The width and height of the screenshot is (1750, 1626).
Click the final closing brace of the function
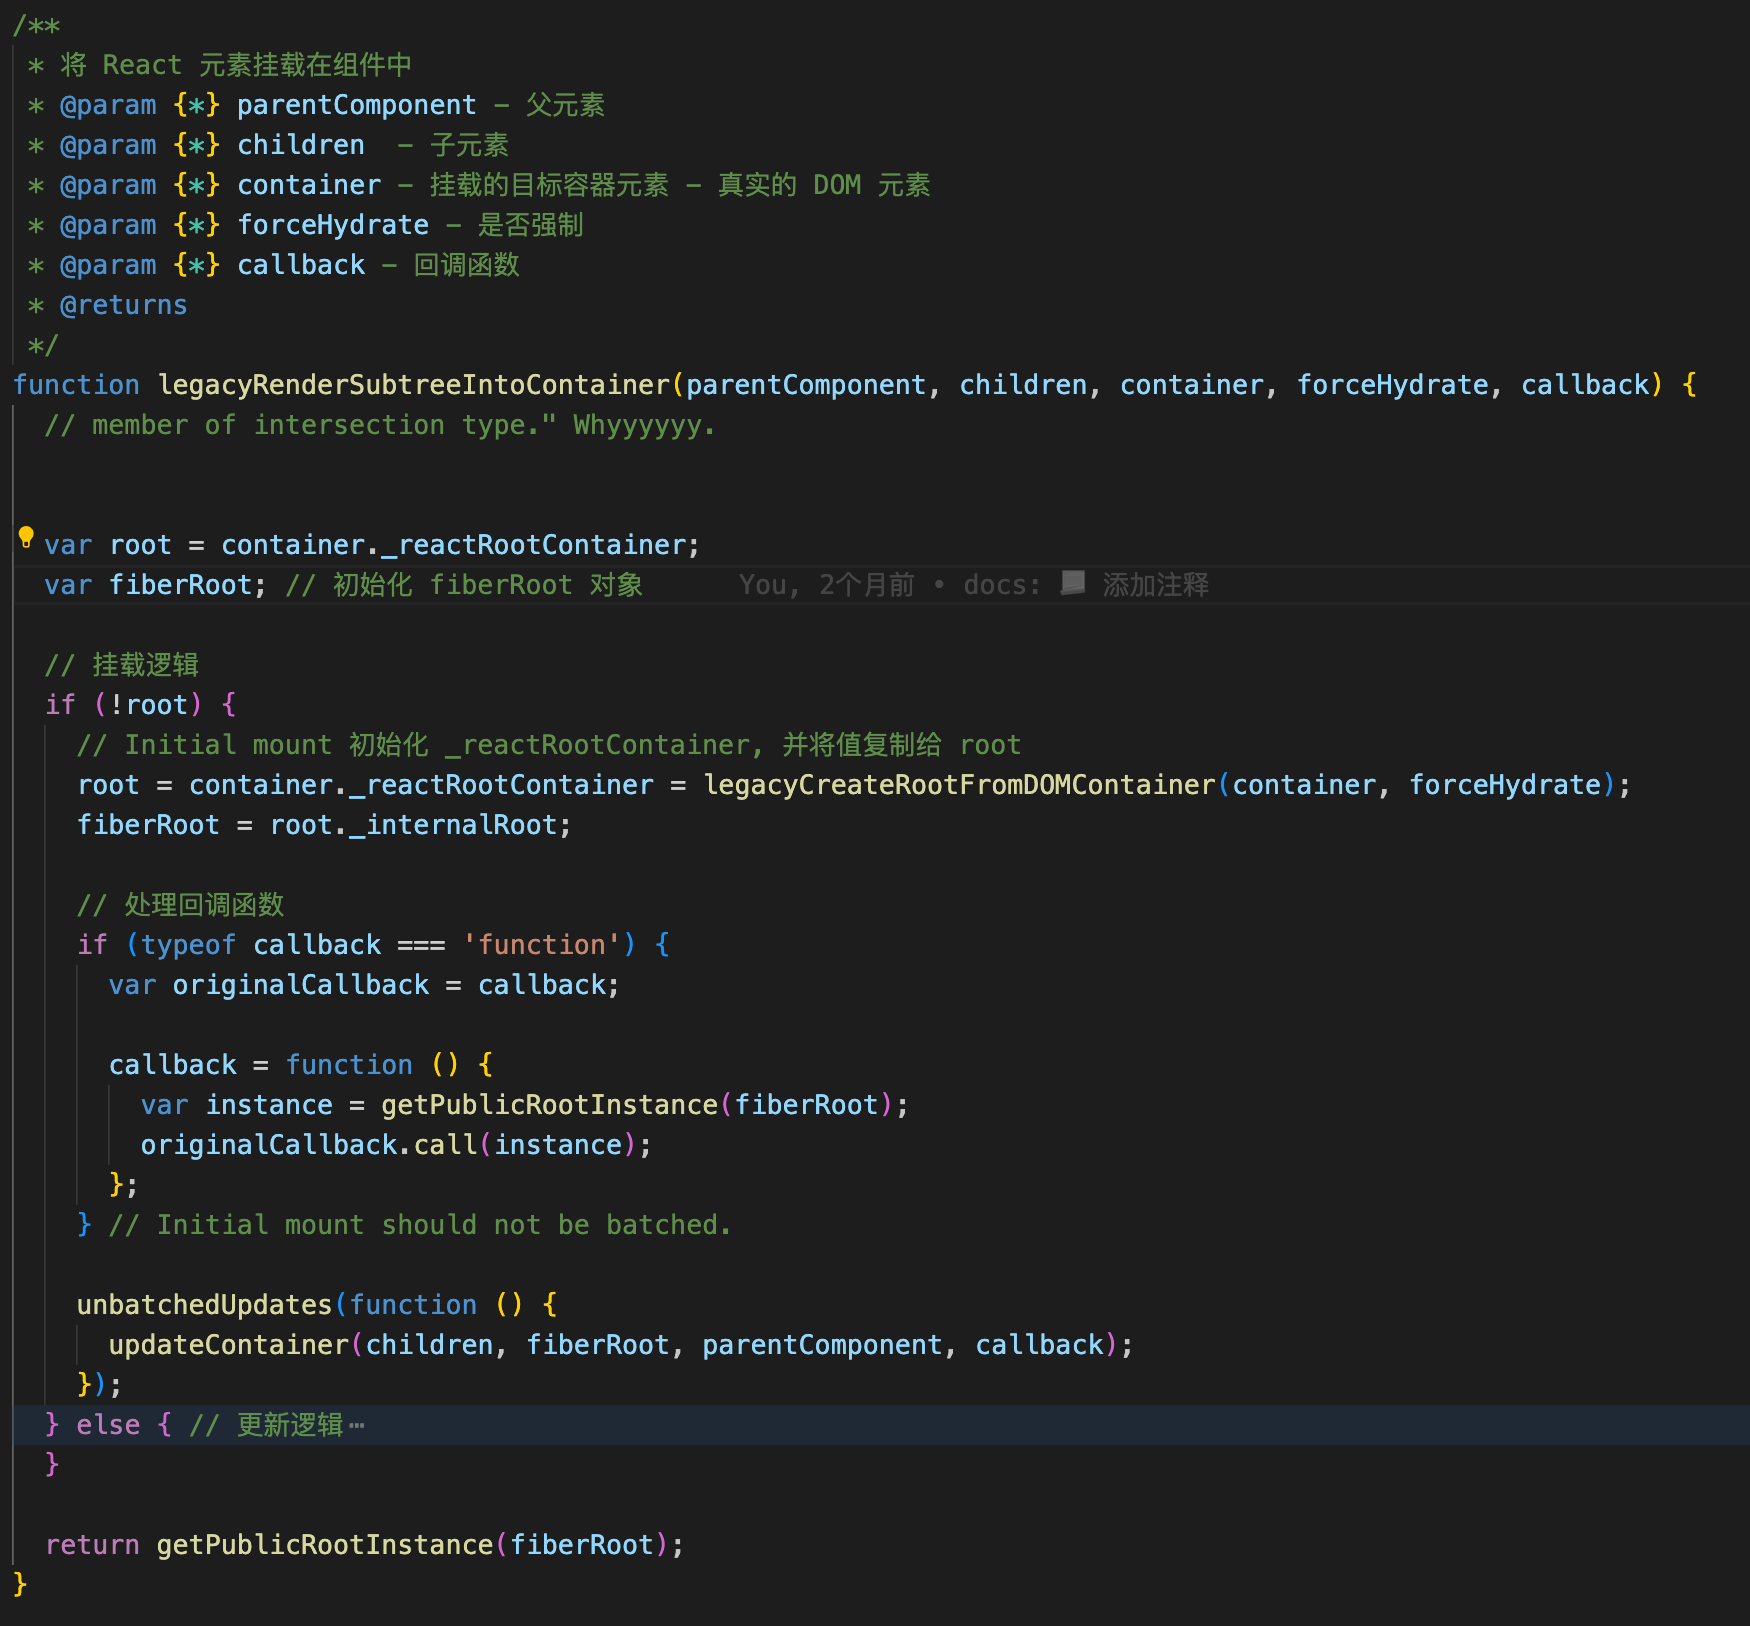20,1585
